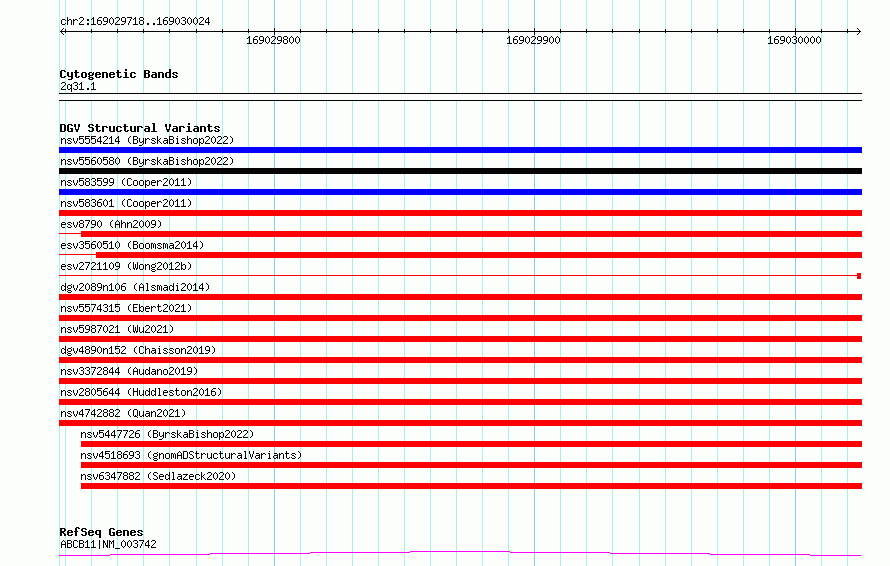Open dgv4890n152 (Chaisson2019) variant label
890x566 pixels.
click(x=138, y=350)
